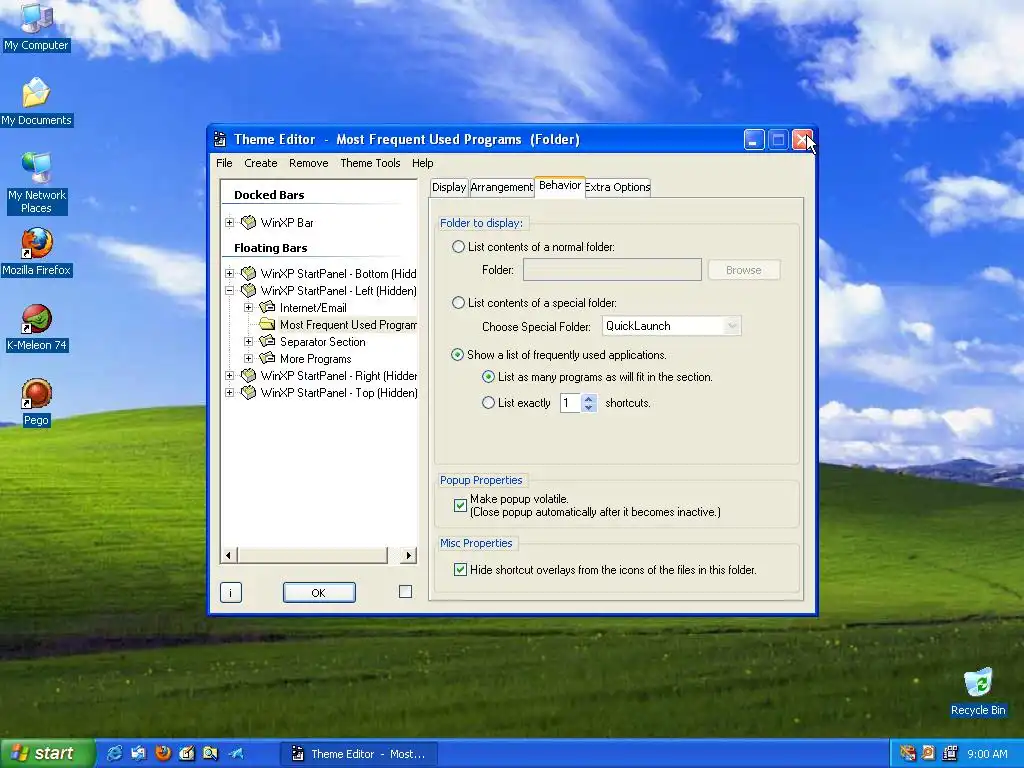Viewport: 1024px width, 768px height.
Task: Click Internet Explorer quick launch icon
Action: click(114, 753)
